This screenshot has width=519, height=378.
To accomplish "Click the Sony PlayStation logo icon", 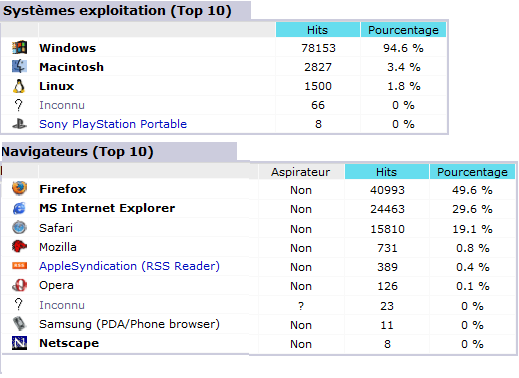I will tap(19, 124).
